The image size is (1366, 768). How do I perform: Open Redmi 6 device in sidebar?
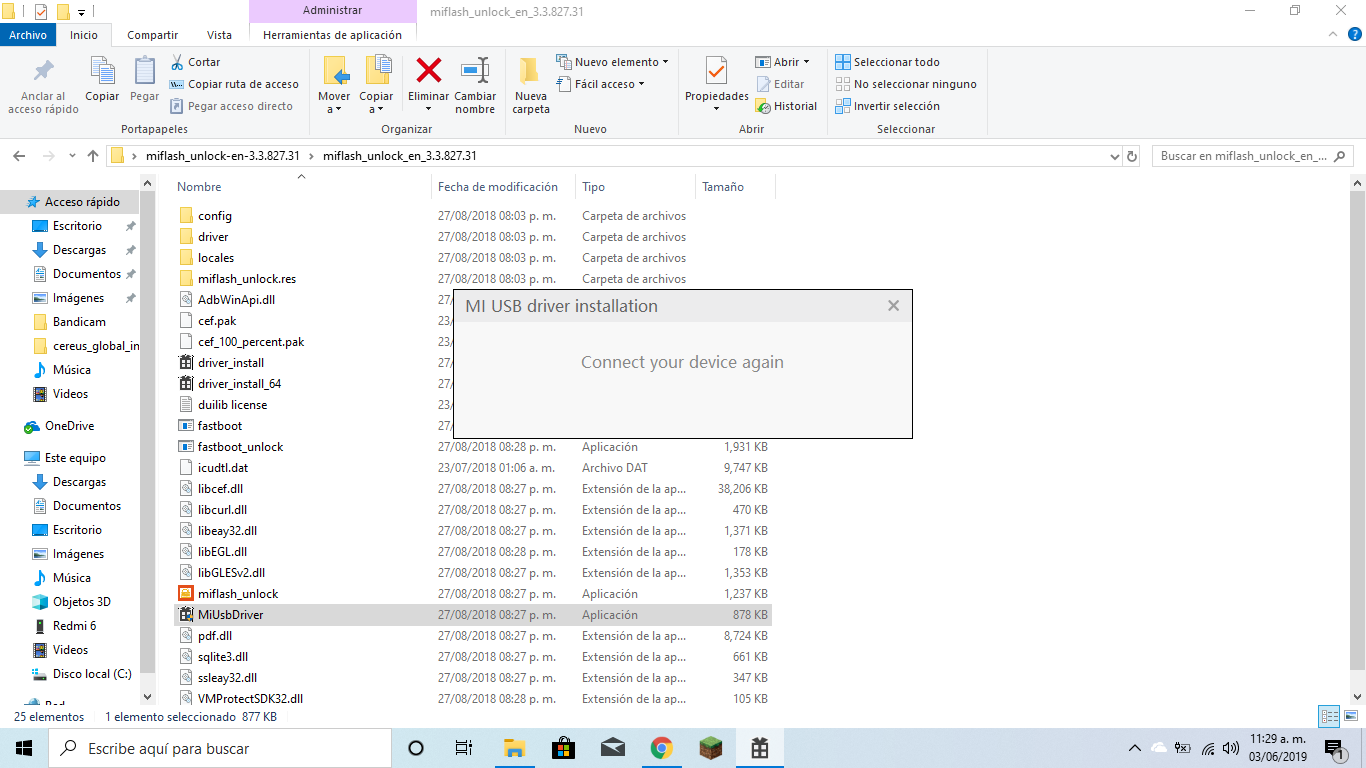(74, 626)
